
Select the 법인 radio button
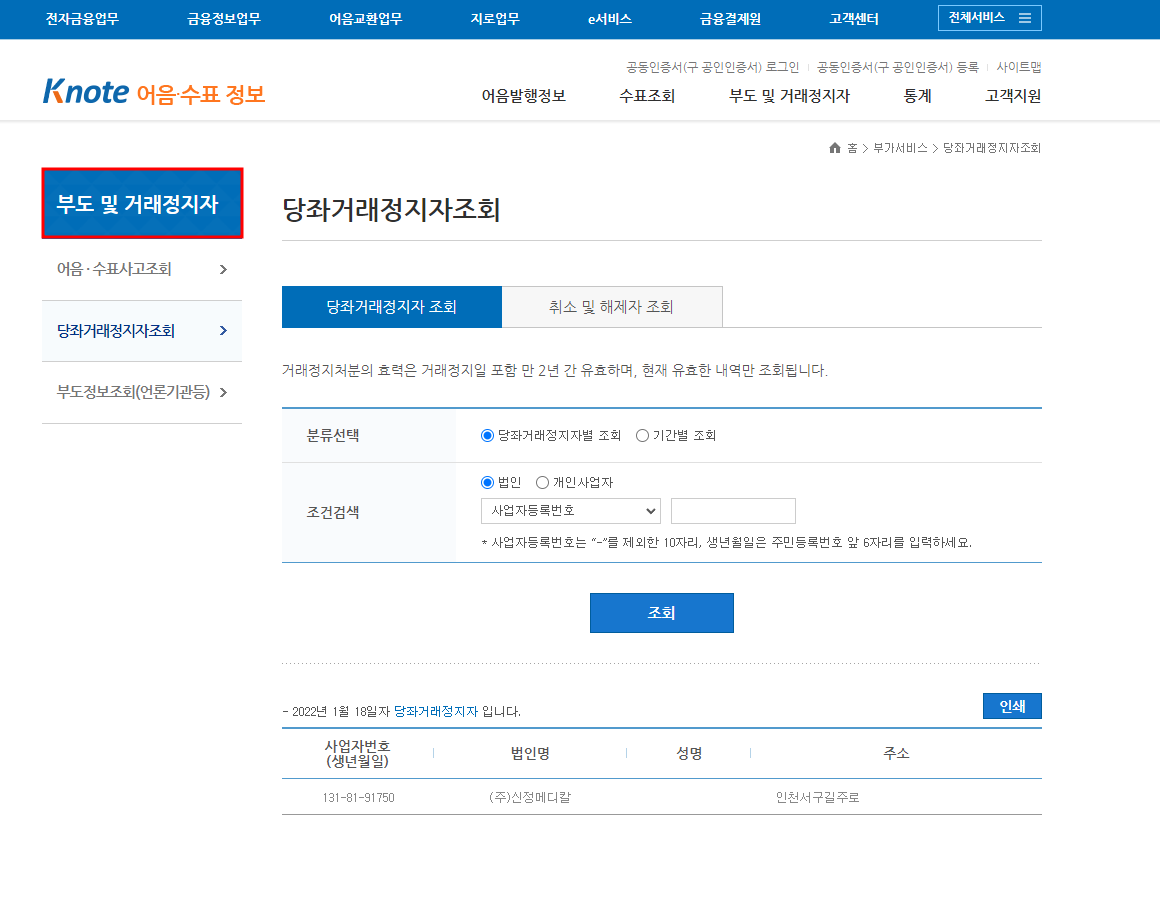click(487, 482)
